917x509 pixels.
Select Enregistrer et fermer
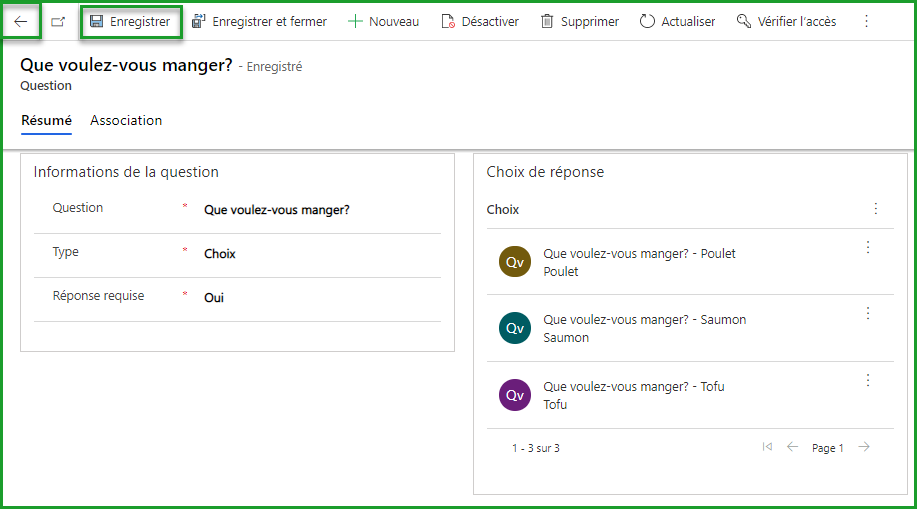(x=259, y=21)
